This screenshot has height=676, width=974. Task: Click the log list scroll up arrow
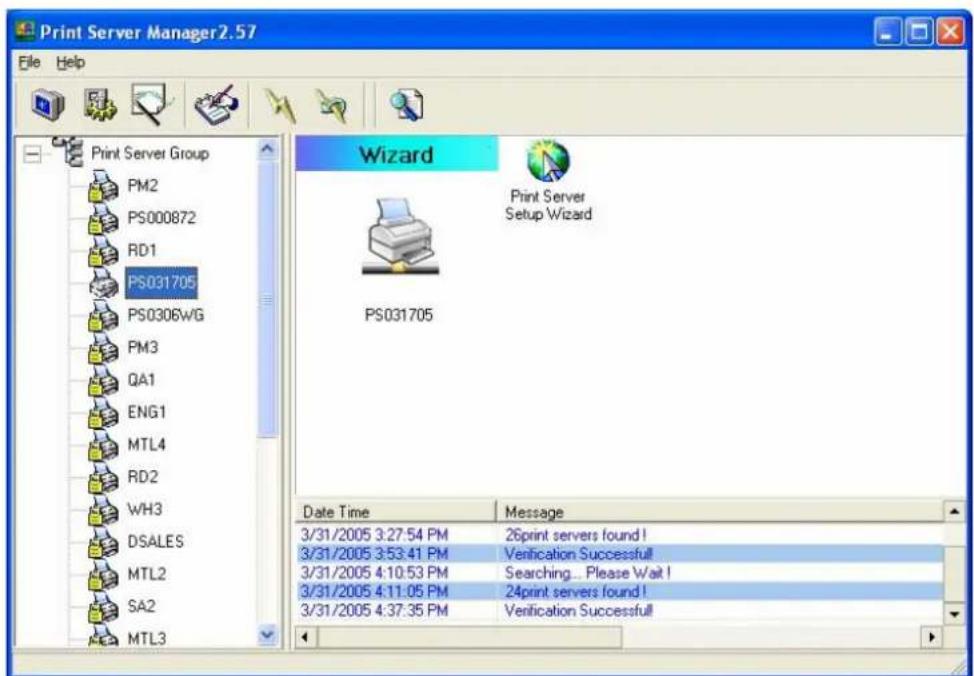click(954, 512)
